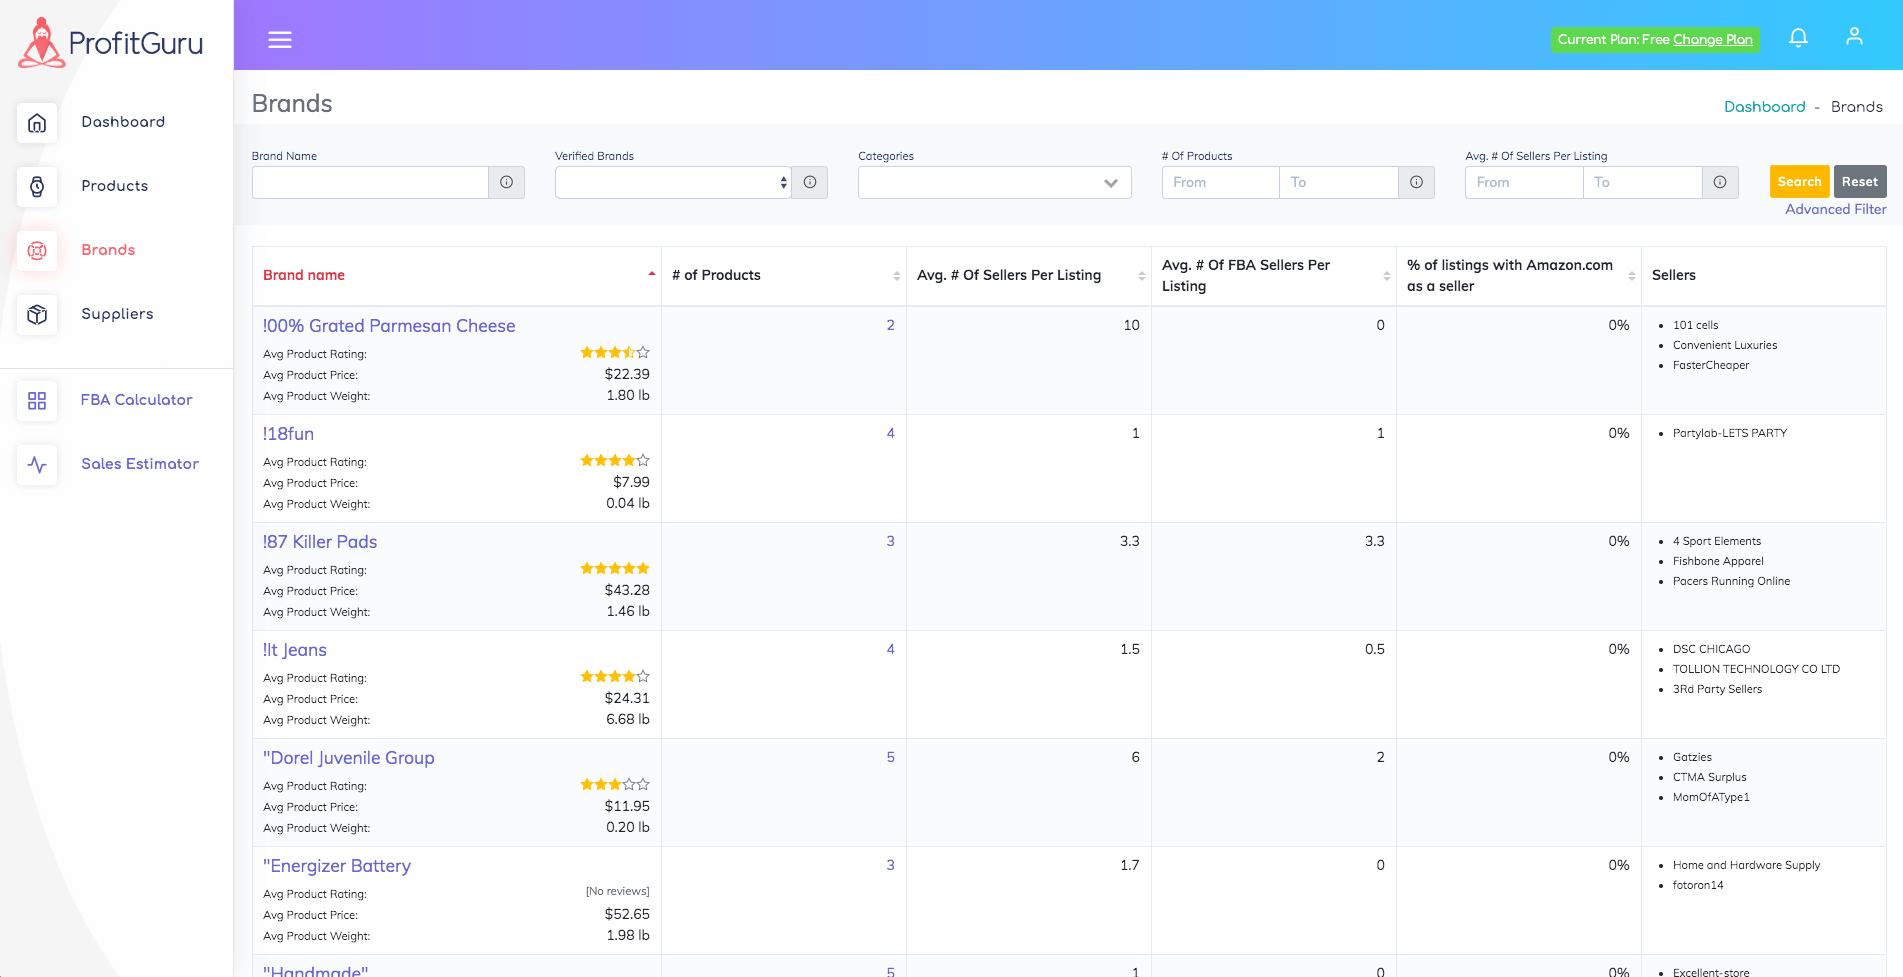Sort by # of Products column
Screen dimensions: 1903x977
pos(897,276)
